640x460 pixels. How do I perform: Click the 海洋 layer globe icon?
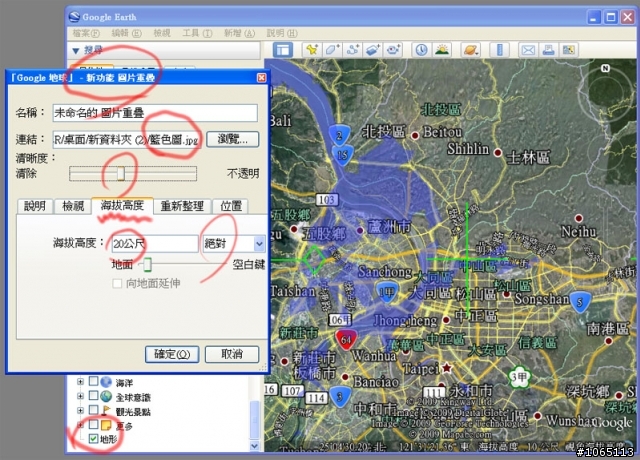tap(106, 382)
